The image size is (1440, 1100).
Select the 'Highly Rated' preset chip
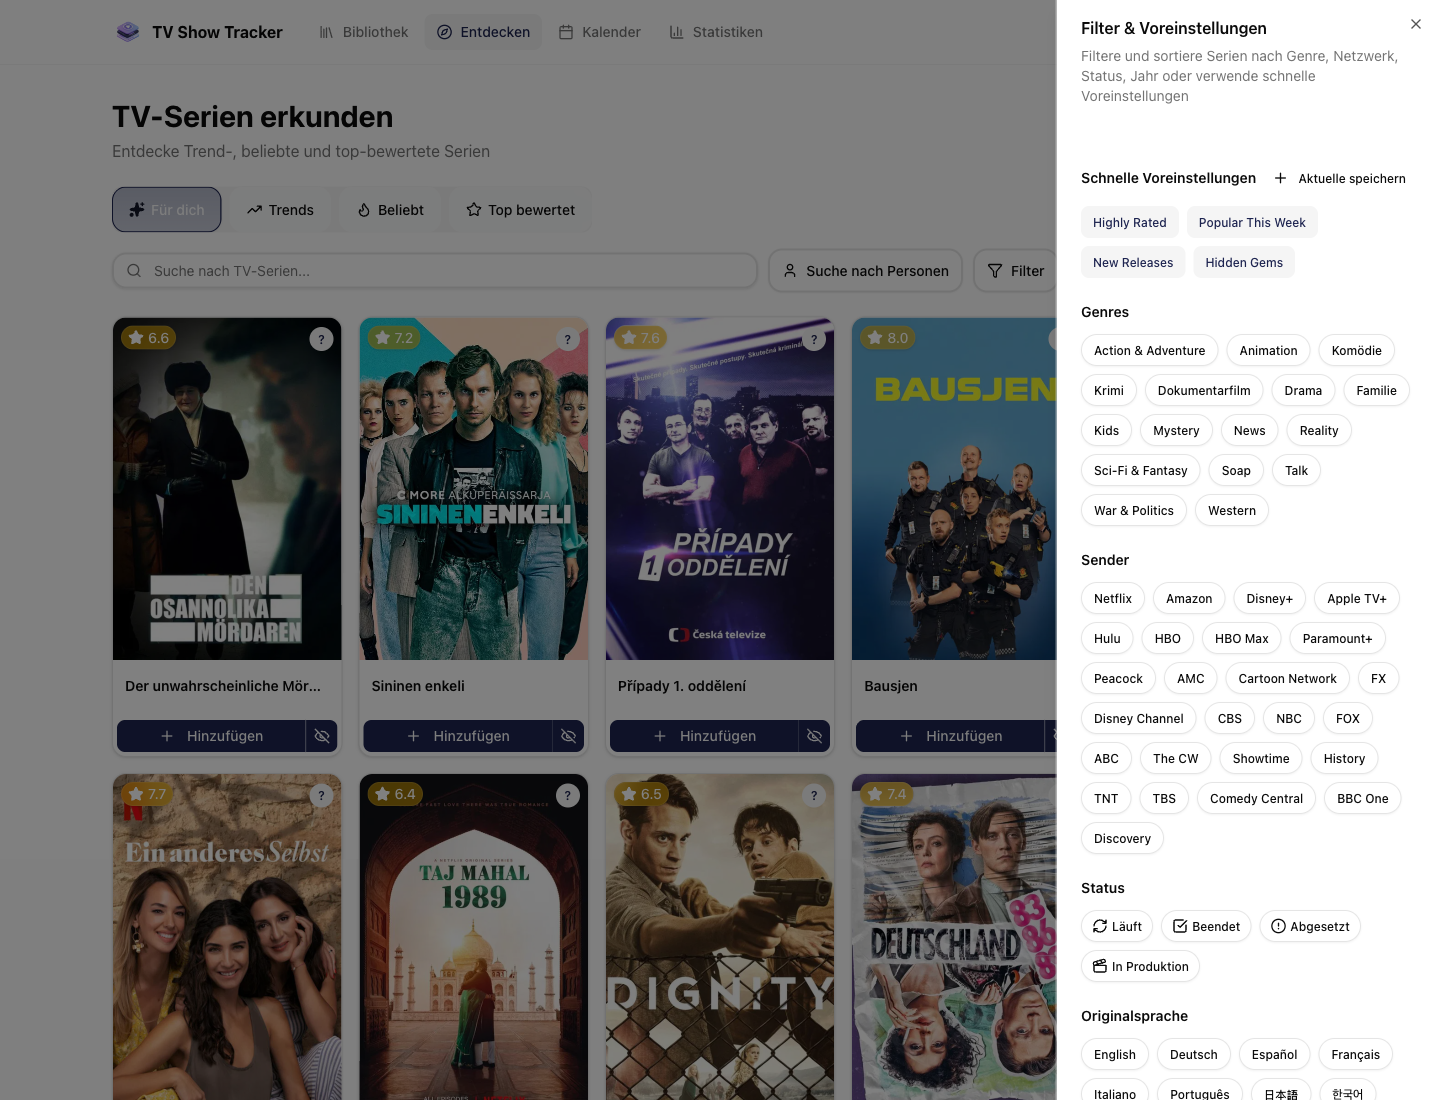coord(1129,222)
